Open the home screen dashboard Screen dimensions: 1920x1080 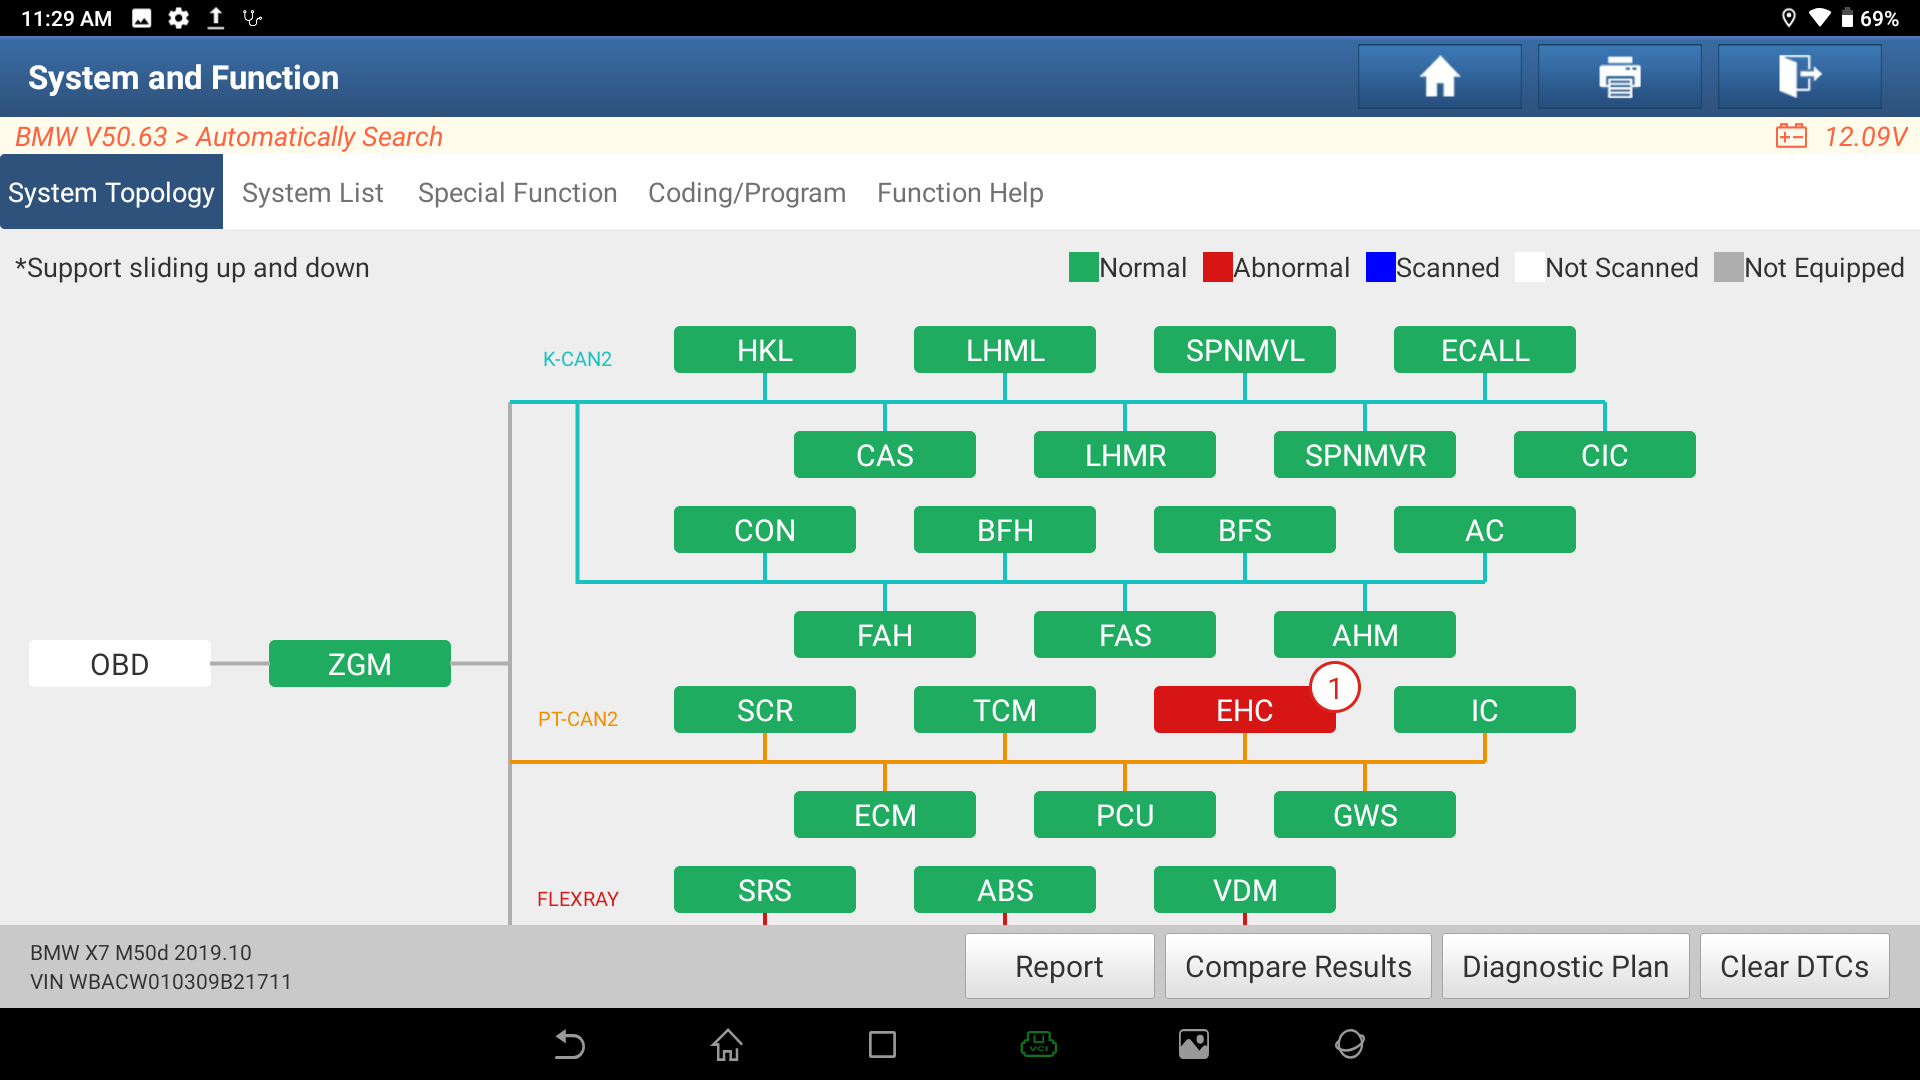(x=1441, y=75)
